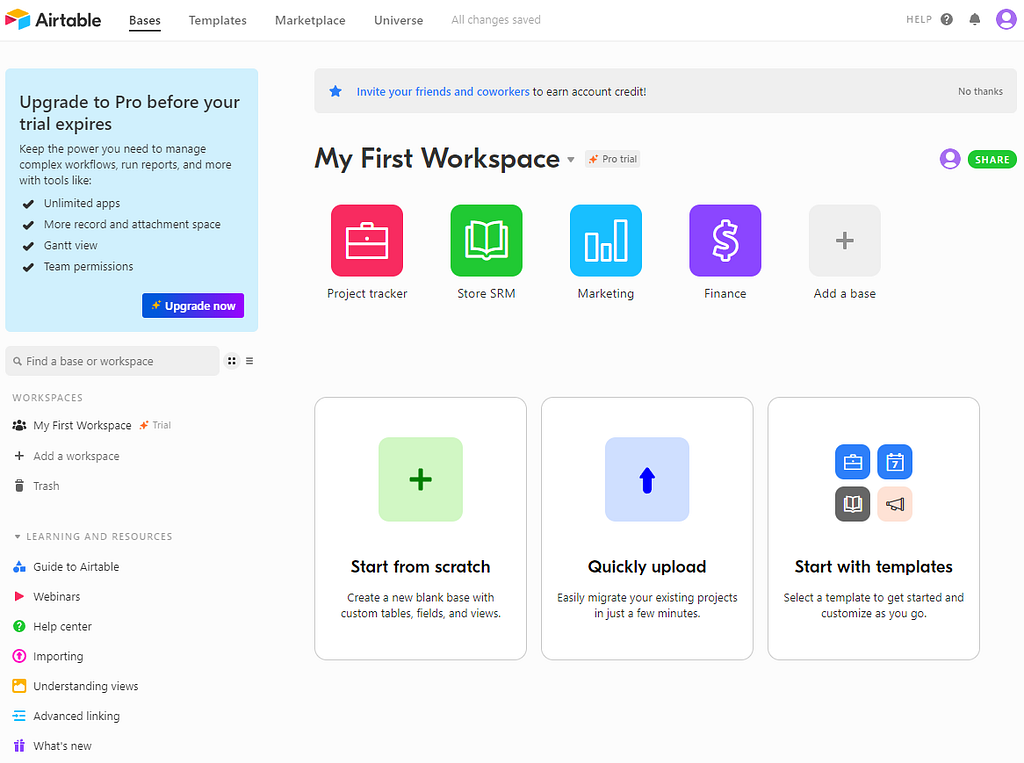Click the Importing upload icon
The height and width of the screenshot is (763, 1024).
(x=20, y=656)
